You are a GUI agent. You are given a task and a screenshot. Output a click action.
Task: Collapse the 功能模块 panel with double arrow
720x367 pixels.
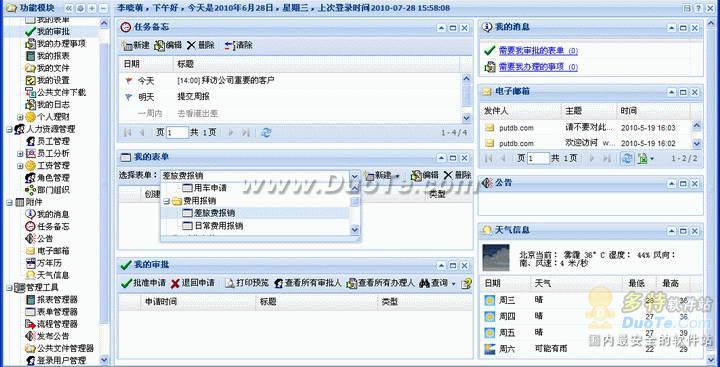coord(69,8)
